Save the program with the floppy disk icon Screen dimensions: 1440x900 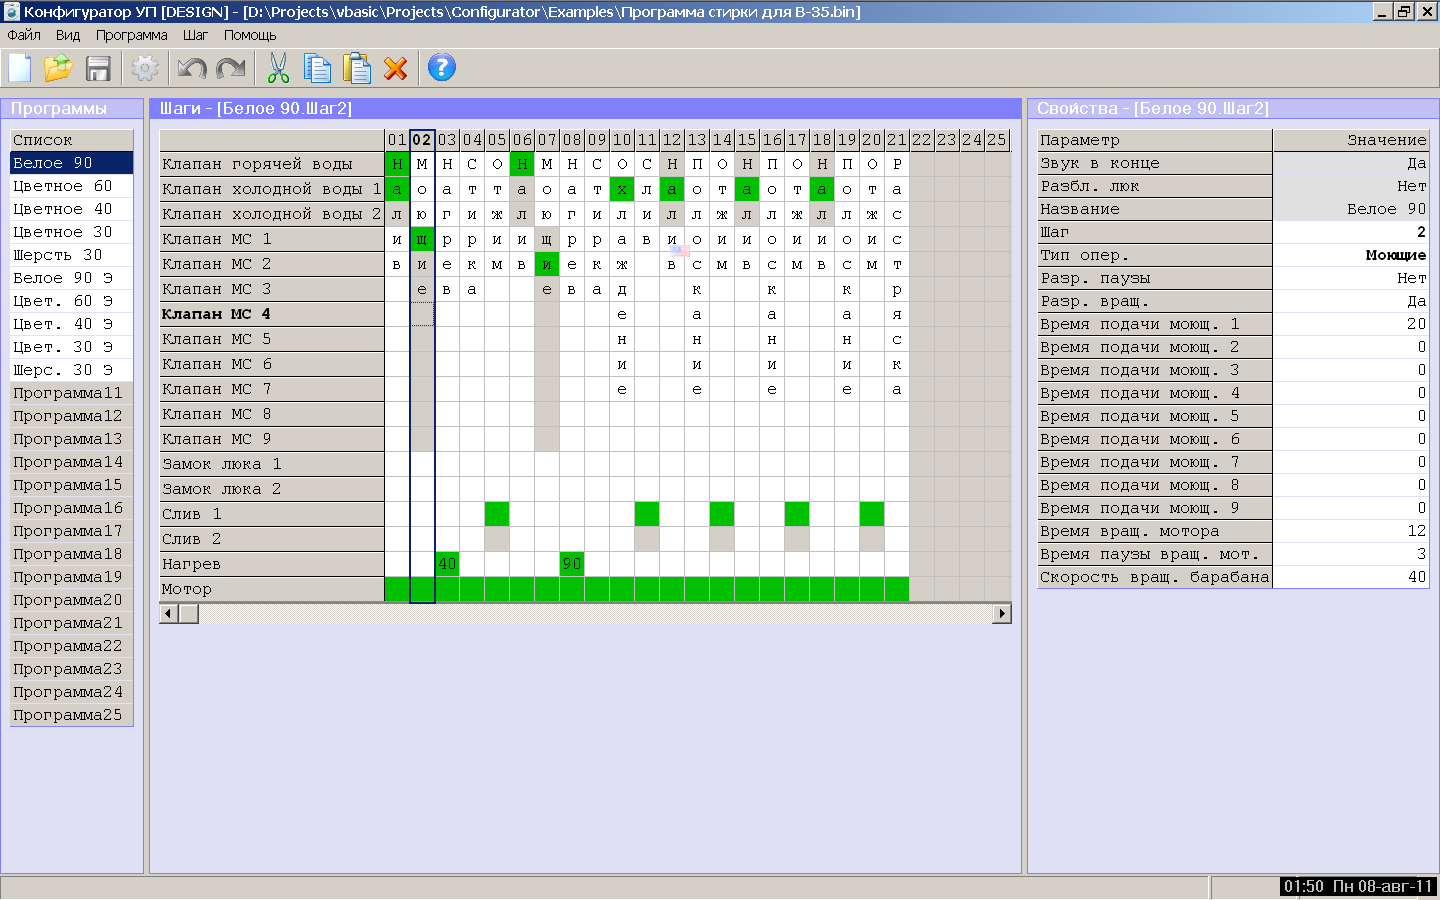pos(98,68)
